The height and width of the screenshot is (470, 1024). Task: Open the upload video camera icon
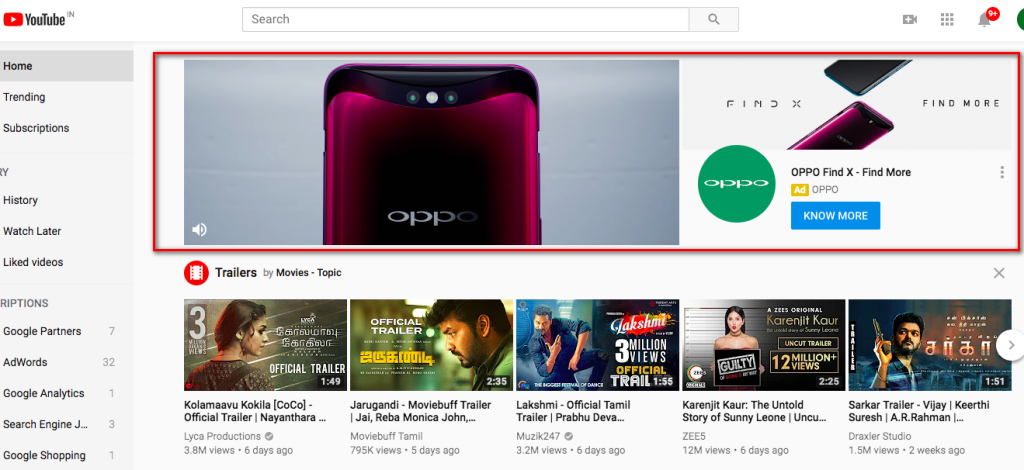[909, 20]
